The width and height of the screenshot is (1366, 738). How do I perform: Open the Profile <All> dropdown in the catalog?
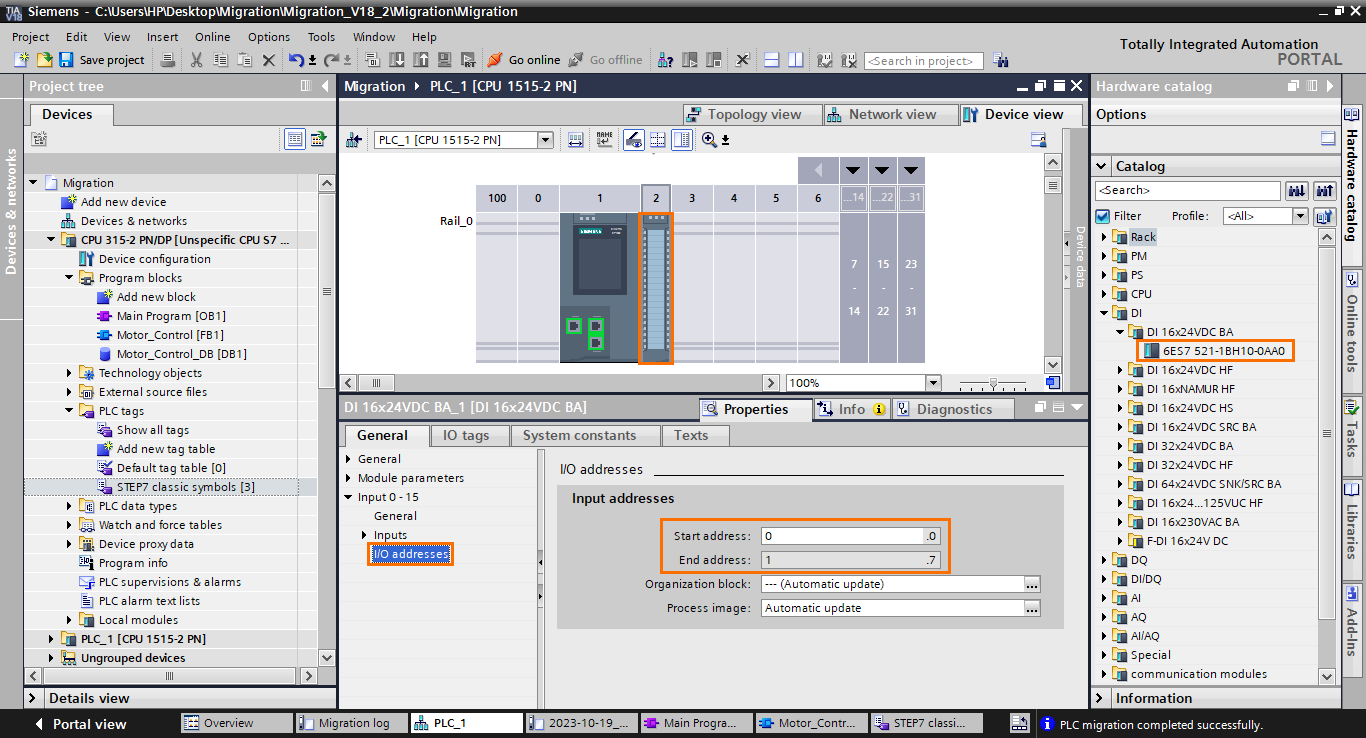coord(1300,215)
